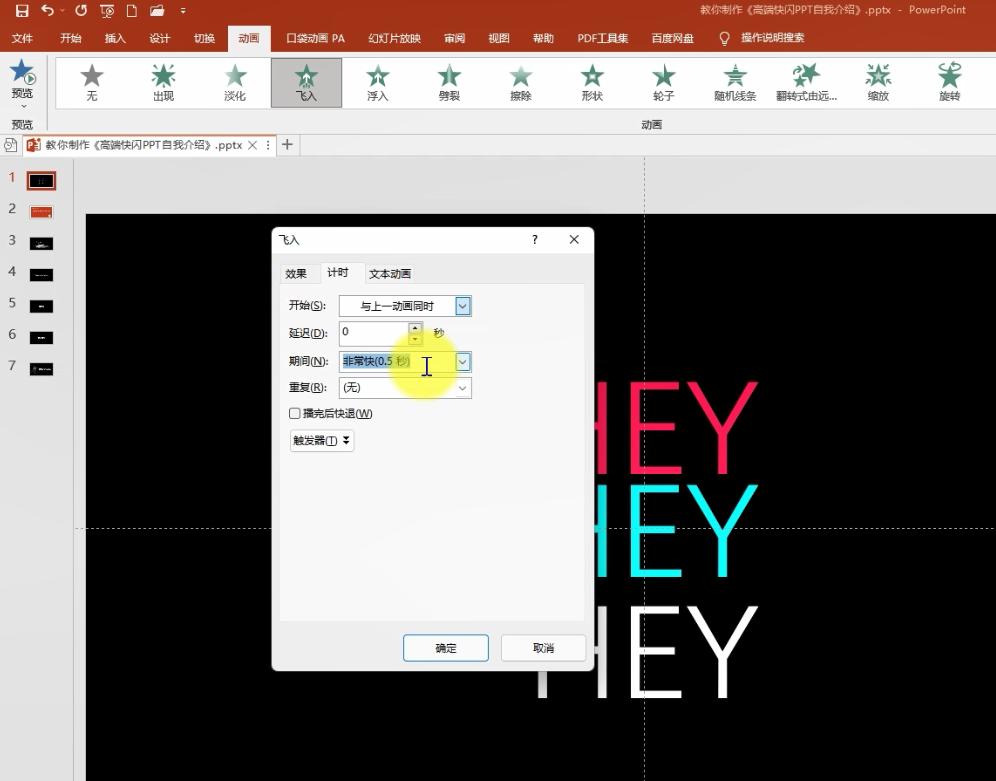Expand the 触发器 triggers section
996x781 pixels.
click(321, 440)
